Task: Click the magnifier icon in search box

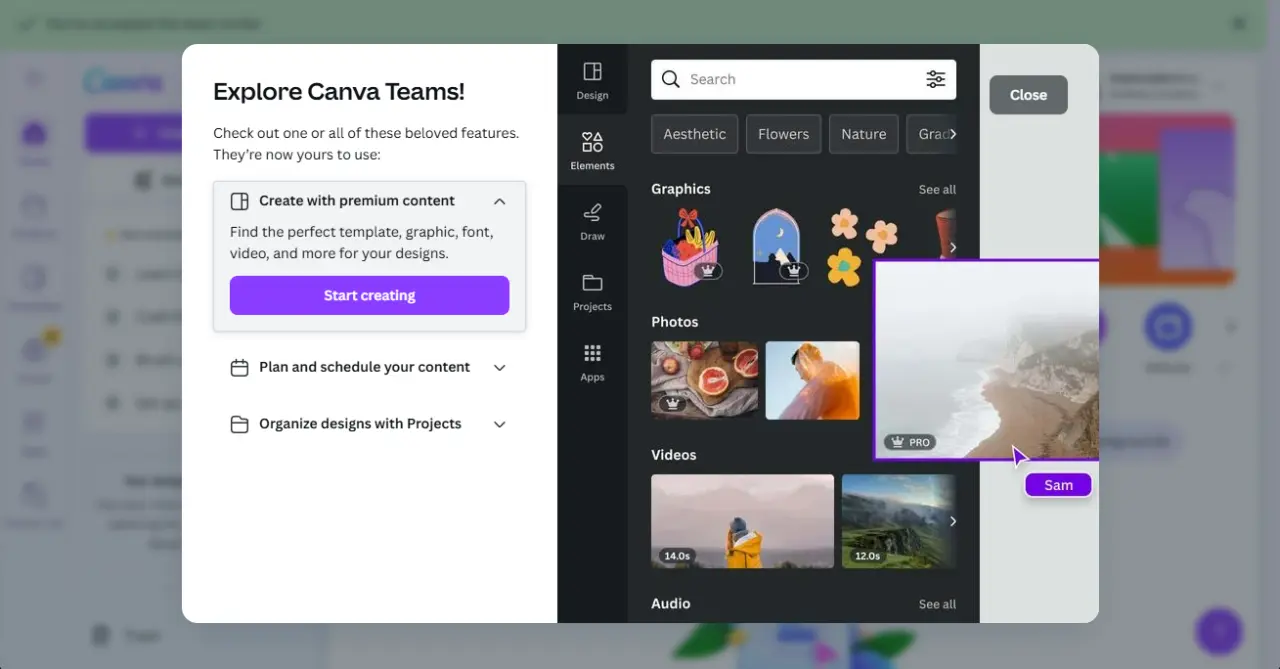Action: [671, 79]
